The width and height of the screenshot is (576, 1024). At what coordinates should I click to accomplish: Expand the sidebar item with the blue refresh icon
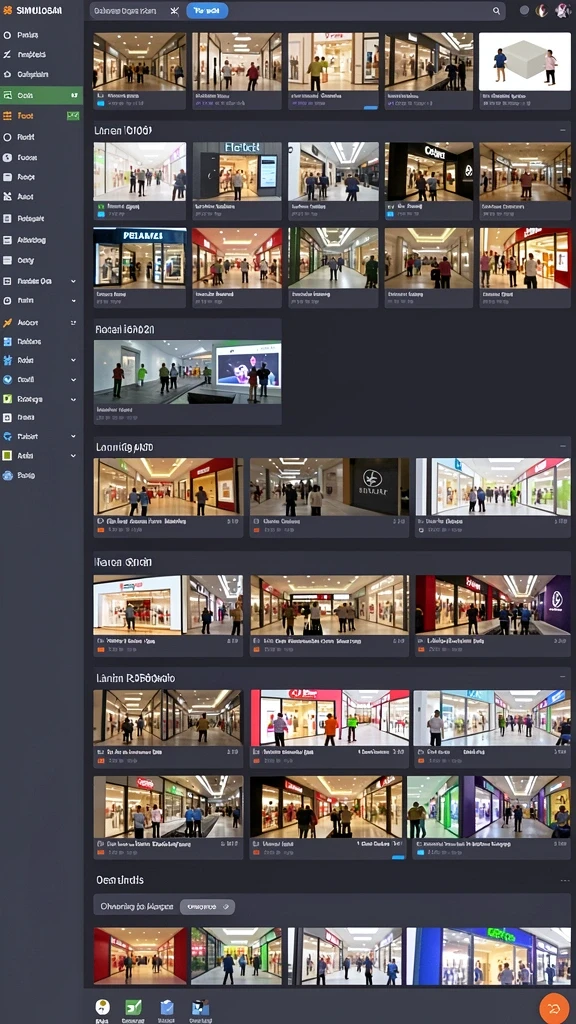[73, 436]
